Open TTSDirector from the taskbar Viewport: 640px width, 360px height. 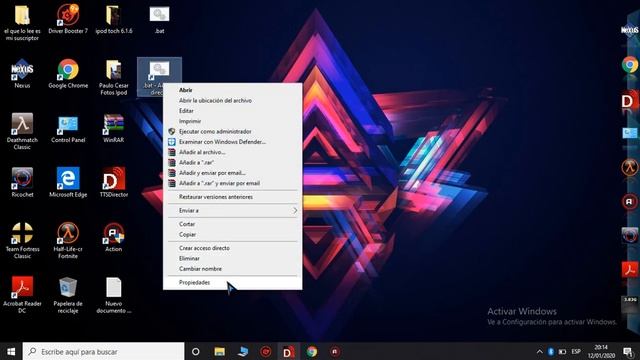click(289, 351)
